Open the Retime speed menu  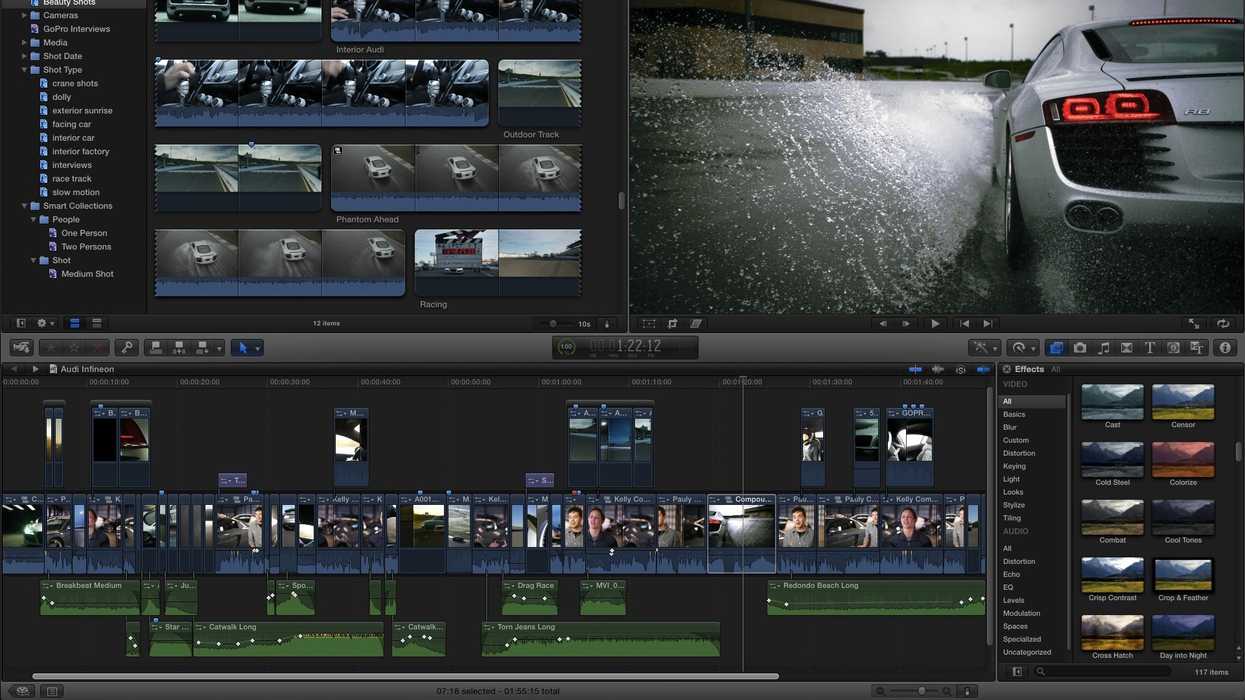pos(1022,348)
